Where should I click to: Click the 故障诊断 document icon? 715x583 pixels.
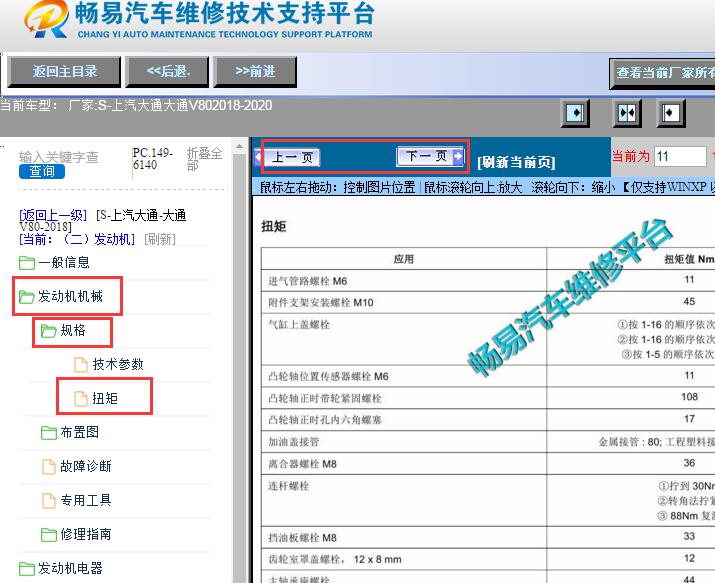coord(49,467)
